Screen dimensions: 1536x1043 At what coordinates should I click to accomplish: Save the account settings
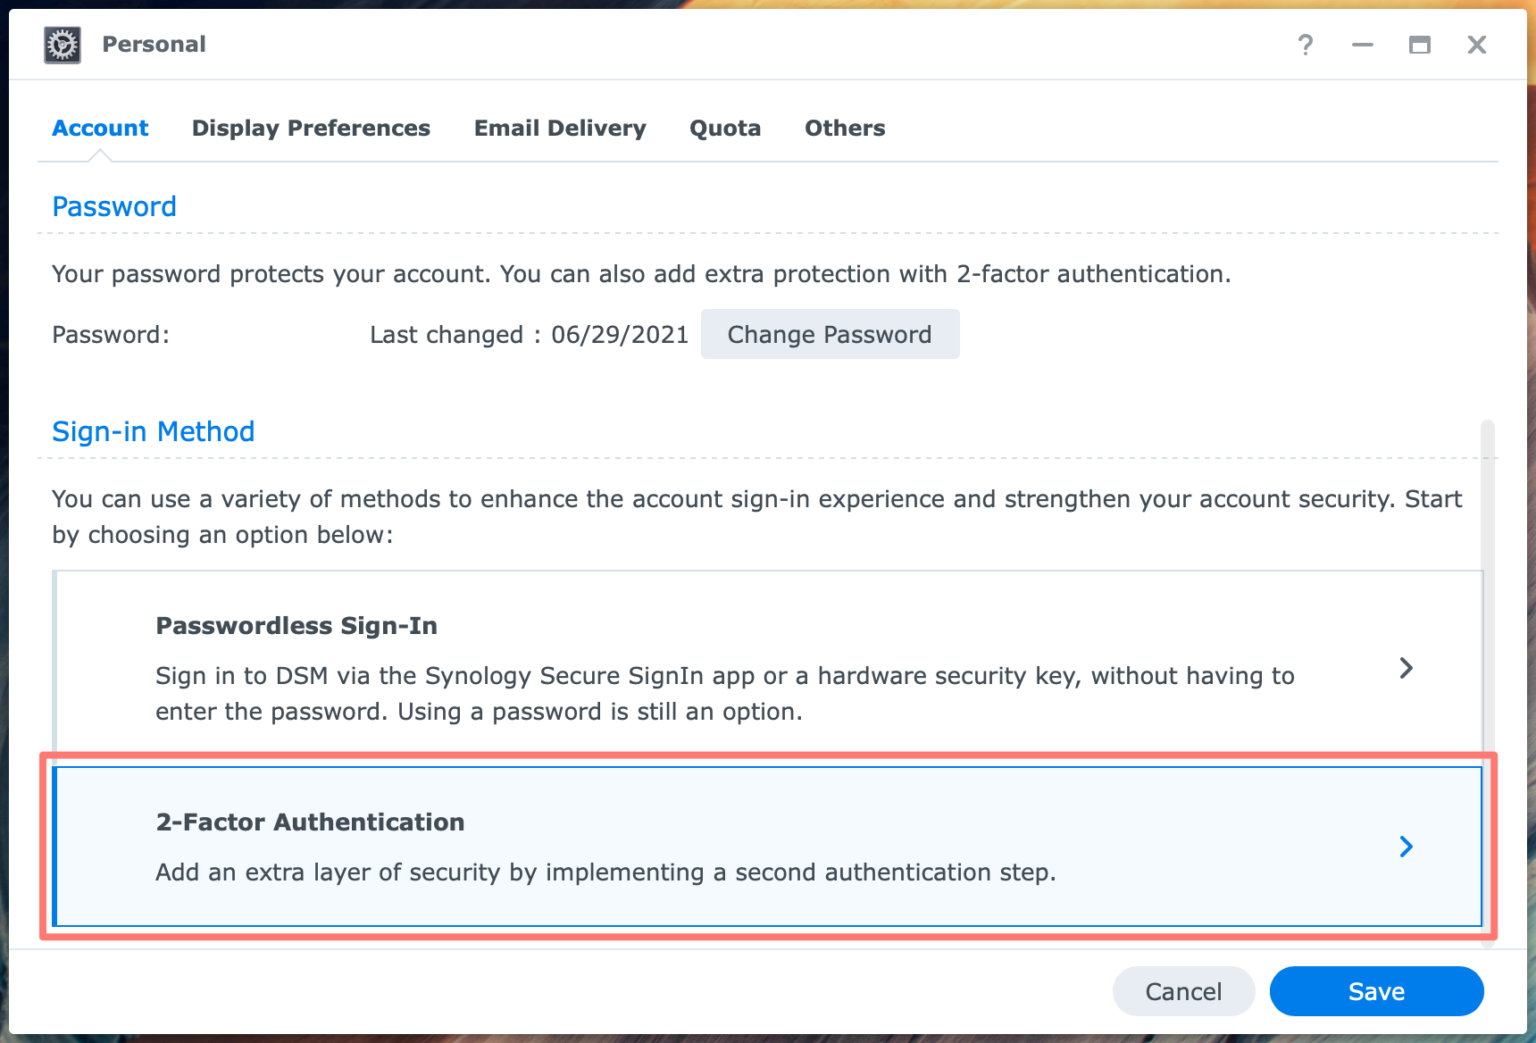coord(1376,991)
